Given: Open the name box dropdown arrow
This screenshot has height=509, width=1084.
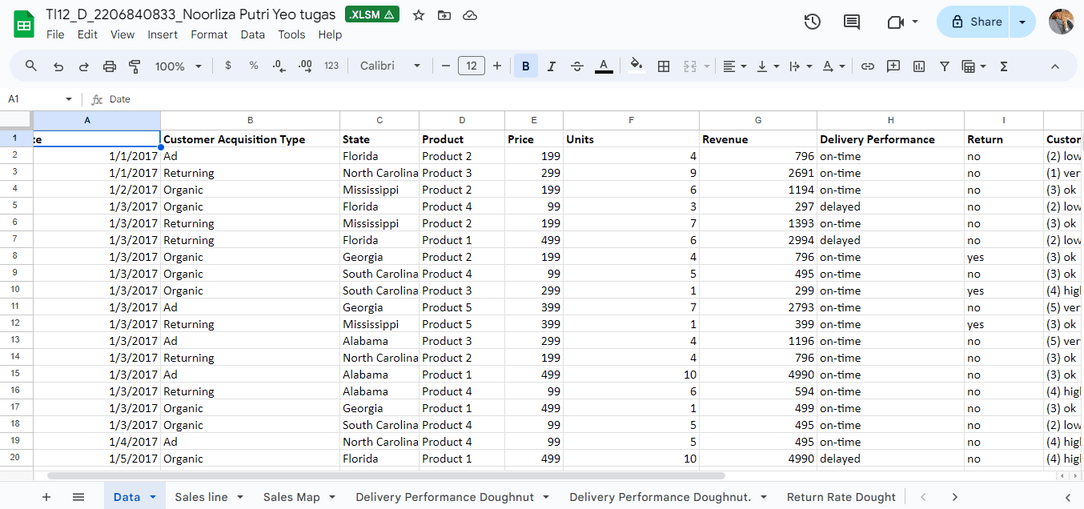Looking at the screenshot, I should coord(68,99).
